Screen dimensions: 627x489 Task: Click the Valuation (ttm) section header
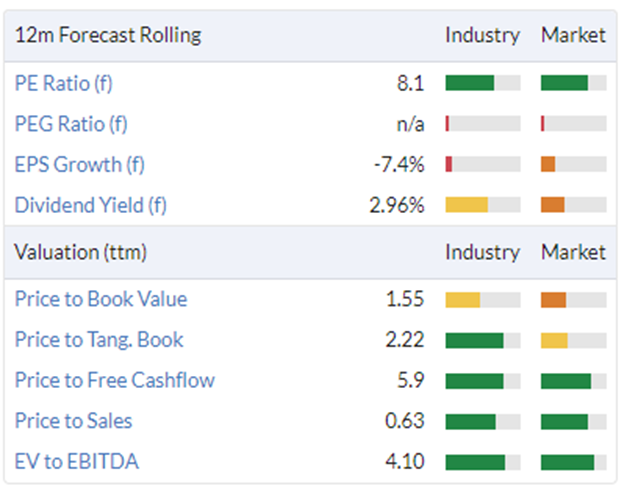tap(80, 252)
